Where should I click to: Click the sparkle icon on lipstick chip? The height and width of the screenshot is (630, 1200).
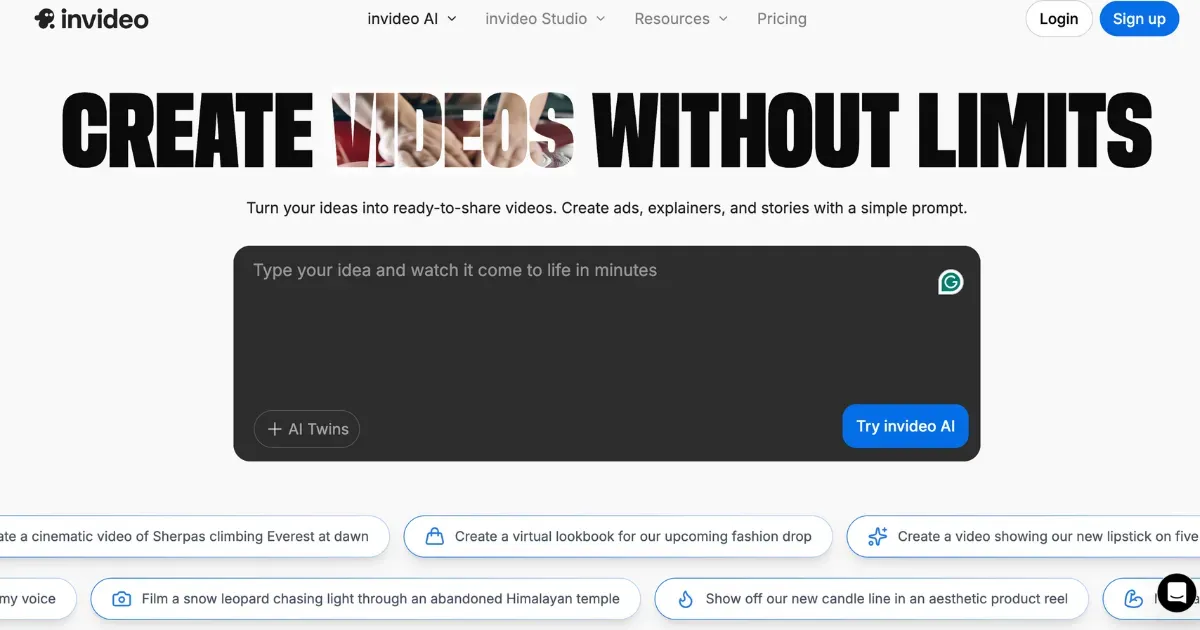(x=878, y=537)
